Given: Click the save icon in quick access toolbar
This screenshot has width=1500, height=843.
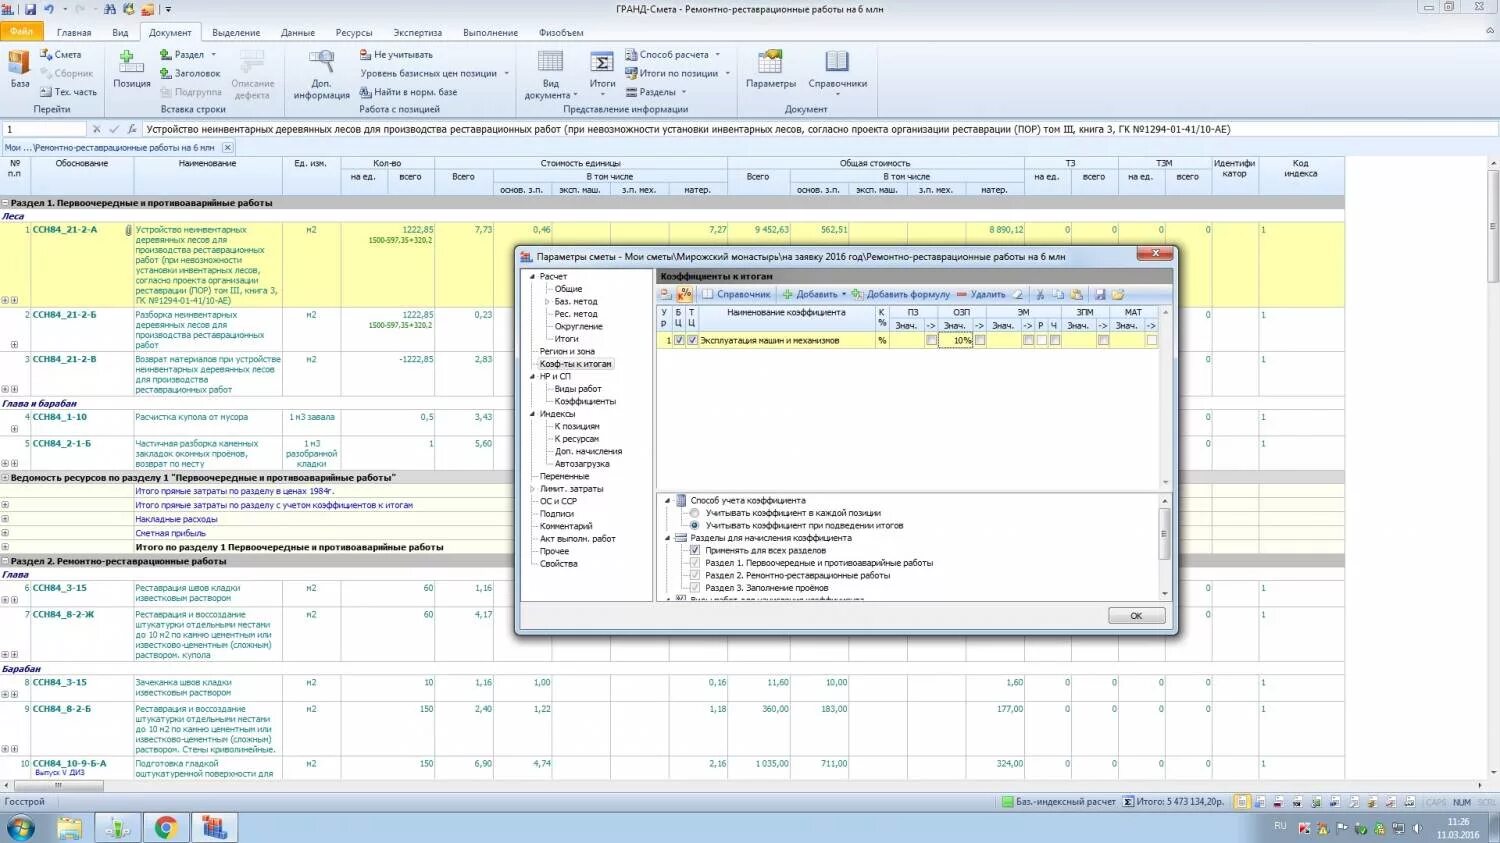Looking at the screenshot, I should [30, 9].
